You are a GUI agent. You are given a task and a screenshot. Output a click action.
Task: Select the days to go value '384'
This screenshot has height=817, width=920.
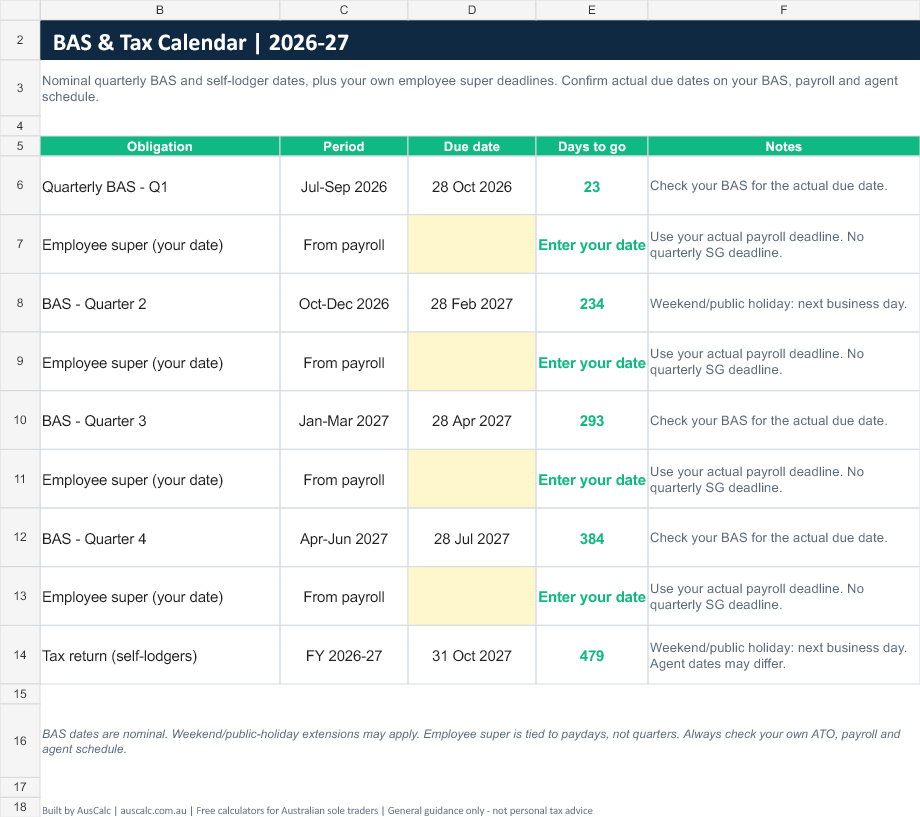pyautogui.click(x=591, y=538)
